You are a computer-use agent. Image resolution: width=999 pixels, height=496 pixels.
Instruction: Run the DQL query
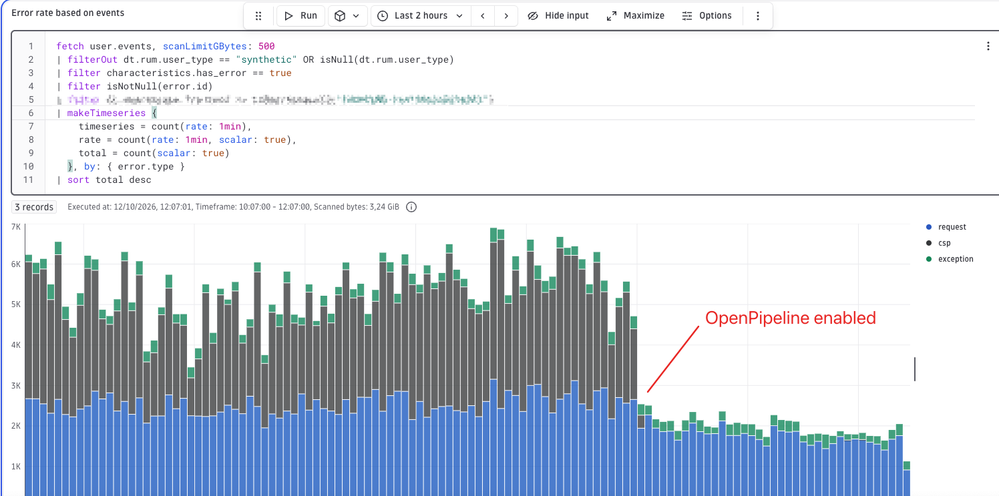click(x=301, y=16)
